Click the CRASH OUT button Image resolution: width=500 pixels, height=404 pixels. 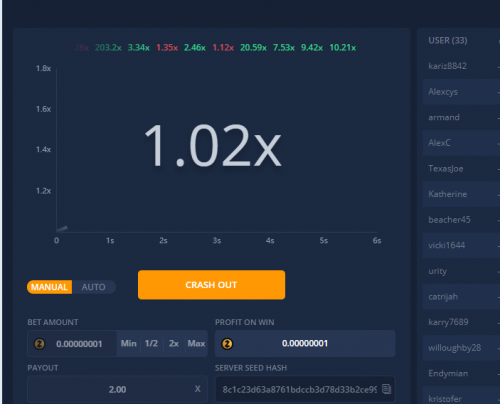click(211, 285)
